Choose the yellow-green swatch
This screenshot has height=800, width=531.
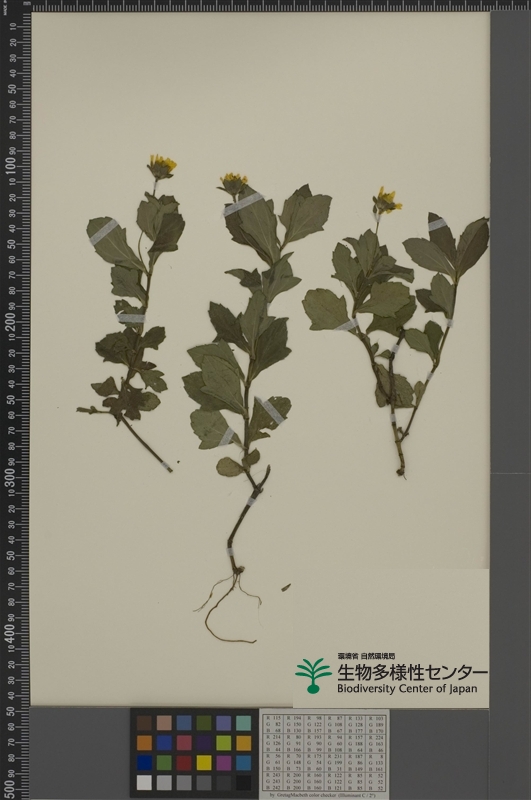(224, 743)
